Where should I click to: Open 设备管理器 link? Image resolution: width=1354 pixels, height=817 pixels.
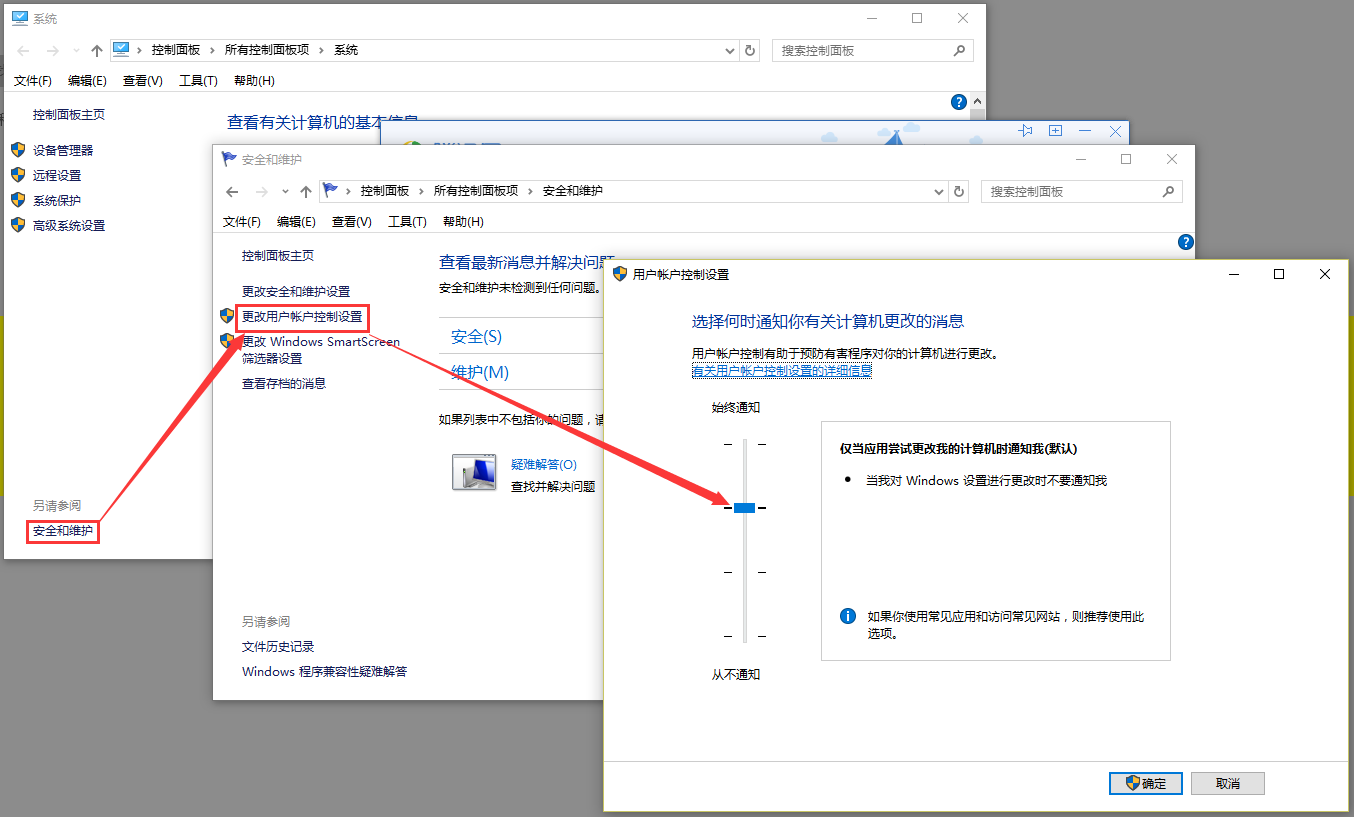click(x=63, y=150)
